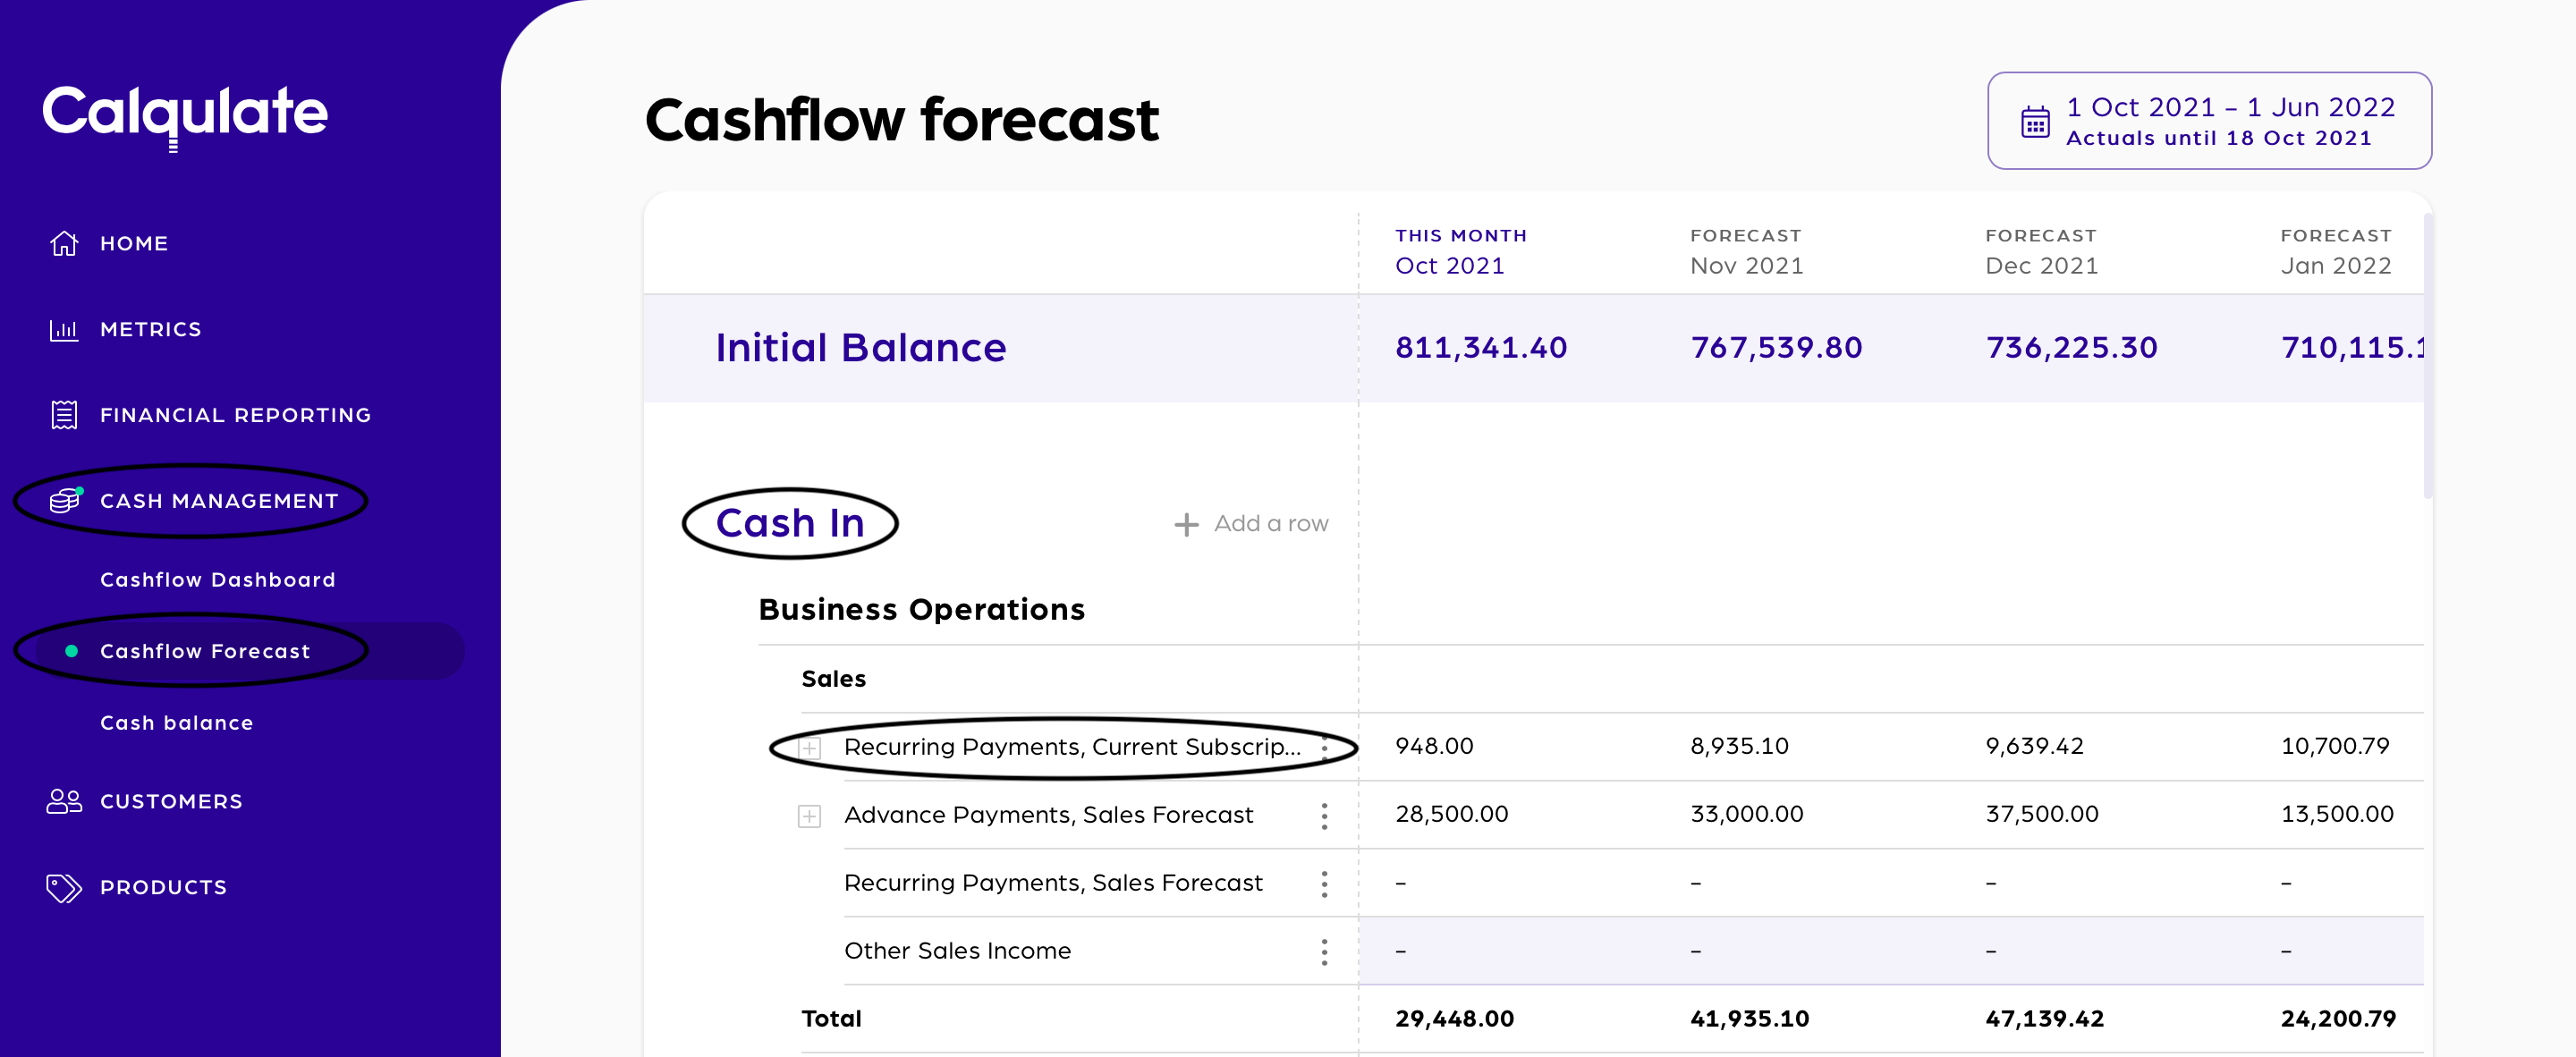
Task: Click the calendar icon in date range
Action: pos(2035,121)
